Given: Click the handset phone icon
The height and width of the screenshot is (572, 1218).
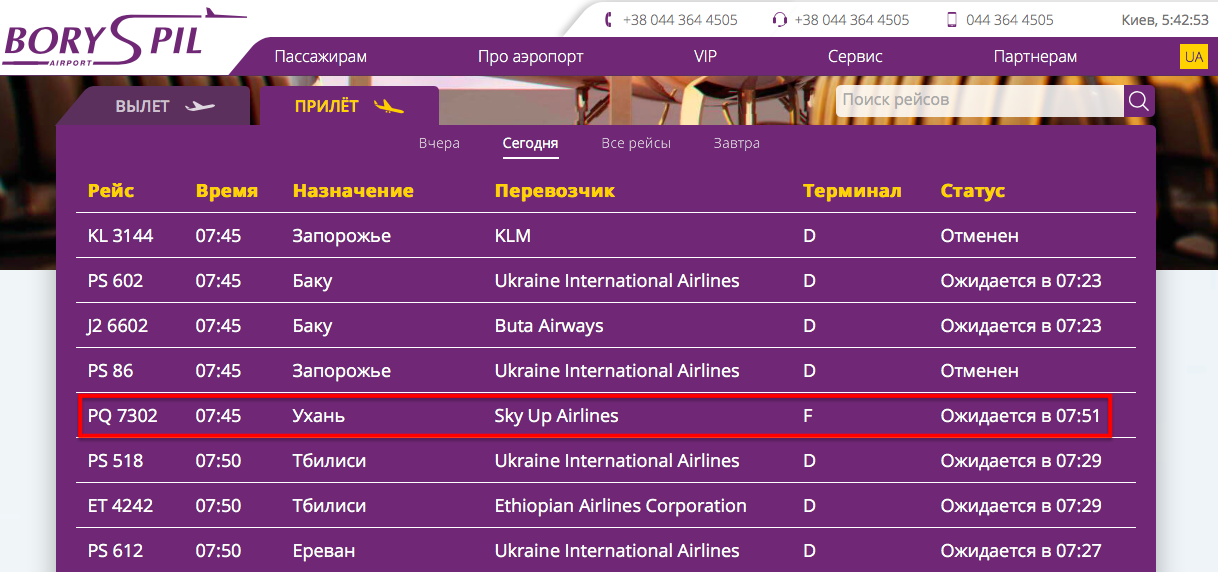Looking at the screenshot, I should [x=610, y=20].
